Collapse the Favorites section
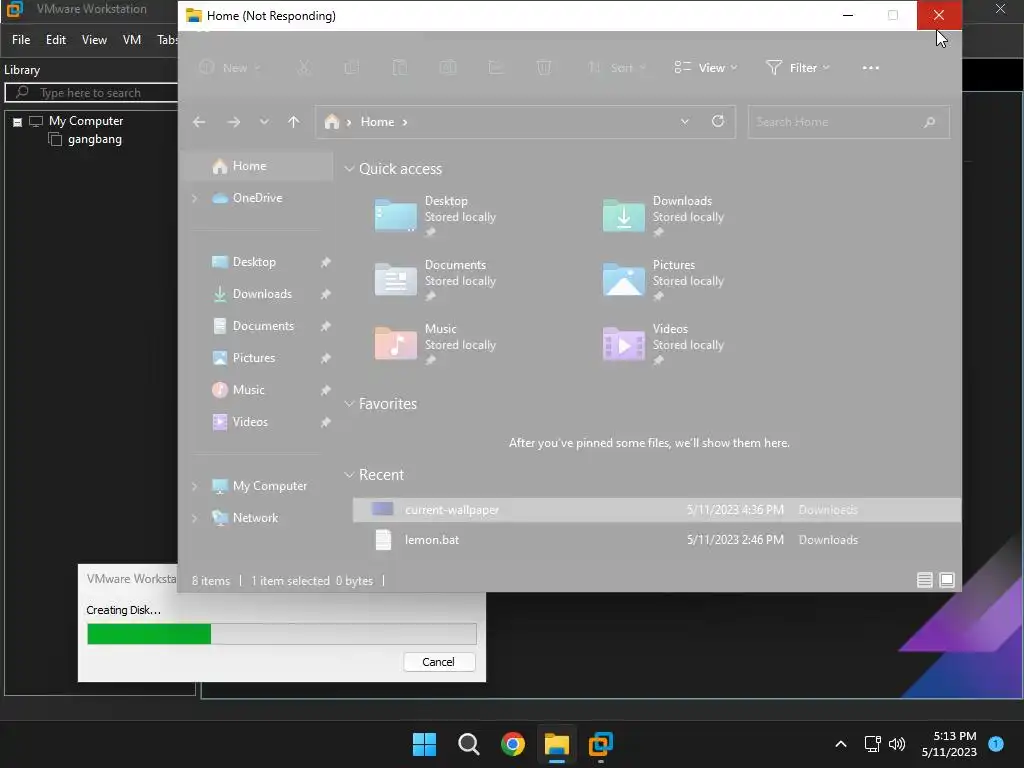The width and height of the screenshot is (1024, 768). [x=349, y=404]
